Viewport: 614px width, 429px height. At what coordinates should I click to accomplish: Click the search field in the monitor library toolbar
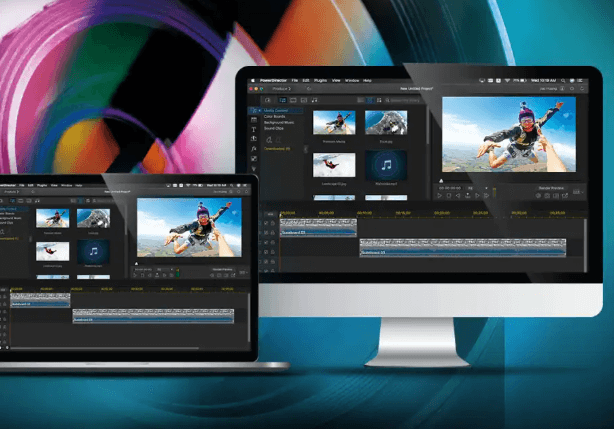[x=403, y=100]
